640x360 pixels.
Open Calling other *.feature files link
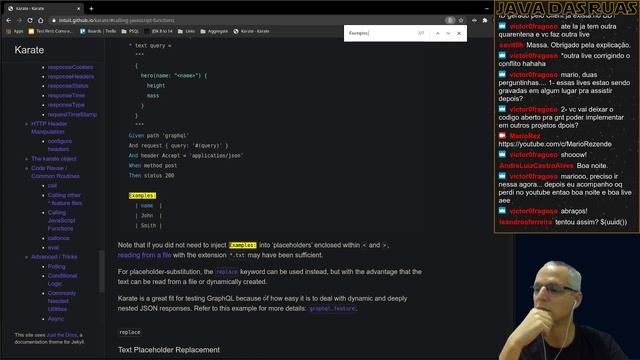[x=64, y=199]
